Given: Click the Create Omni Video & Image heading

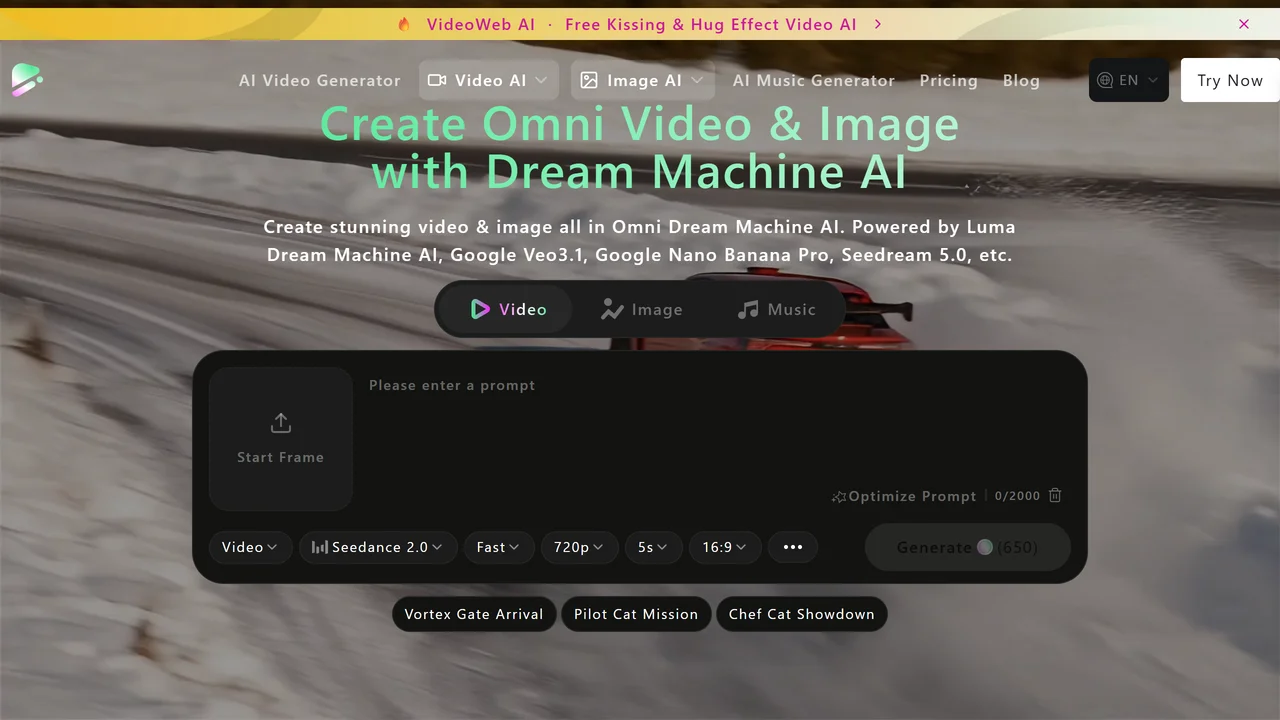Looking at the screenshot, I should [640, 148].
